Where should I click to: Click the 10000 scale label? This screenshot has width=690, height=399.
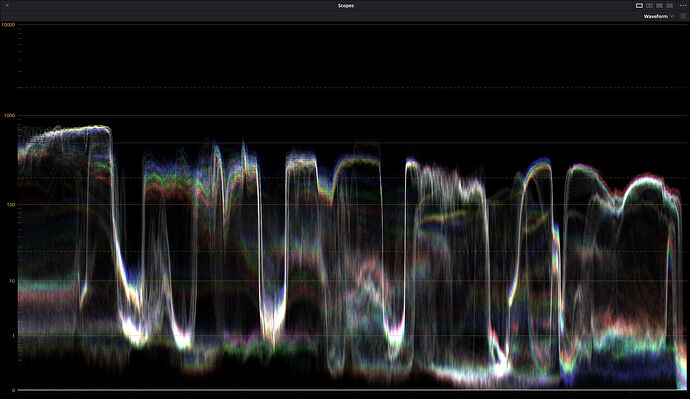(8, 25)
